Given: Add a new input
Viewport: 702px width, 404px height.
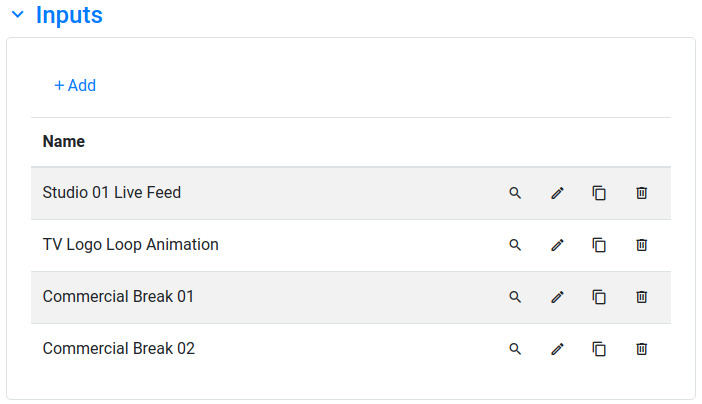Looking at the screenshot, I should point(75,85).
